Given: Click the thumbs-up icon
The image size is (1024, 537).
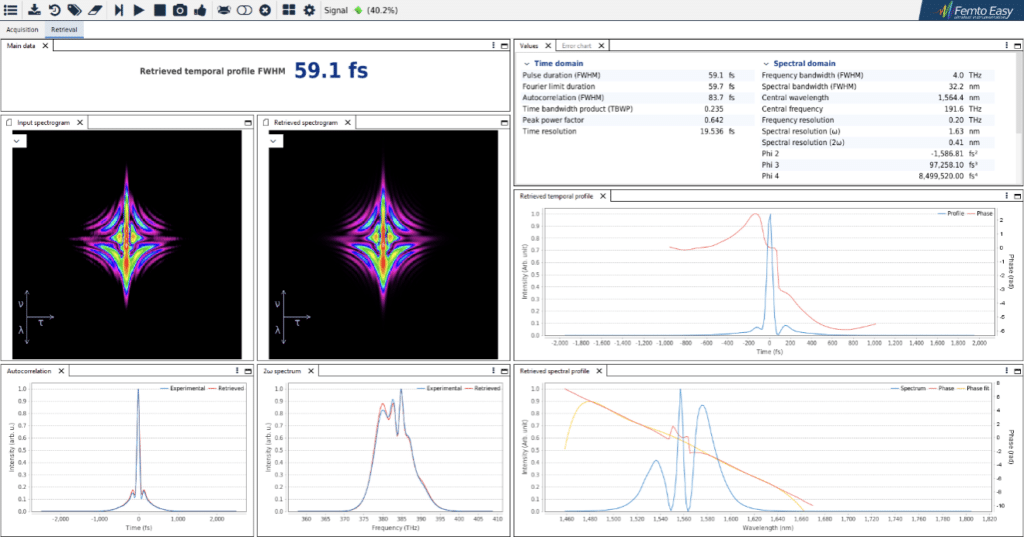Looking at the screenshot, I should (200, 10).
